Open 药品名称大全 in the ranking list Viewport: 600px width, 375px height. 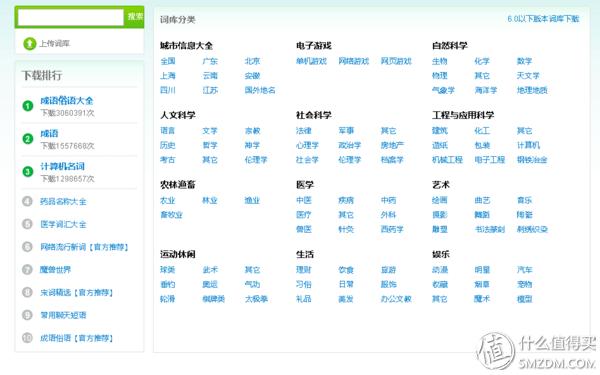(63, 202)
